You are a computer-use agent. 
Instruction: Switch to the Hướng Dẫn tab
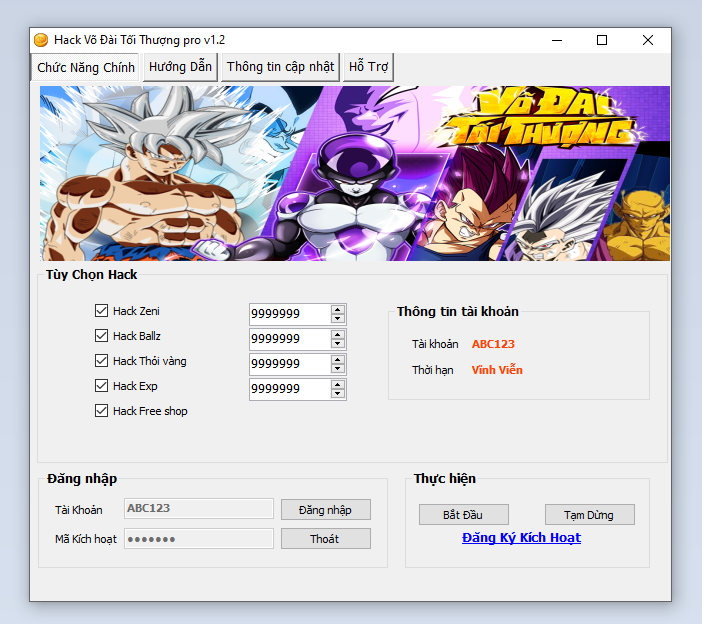pos(180,67)
